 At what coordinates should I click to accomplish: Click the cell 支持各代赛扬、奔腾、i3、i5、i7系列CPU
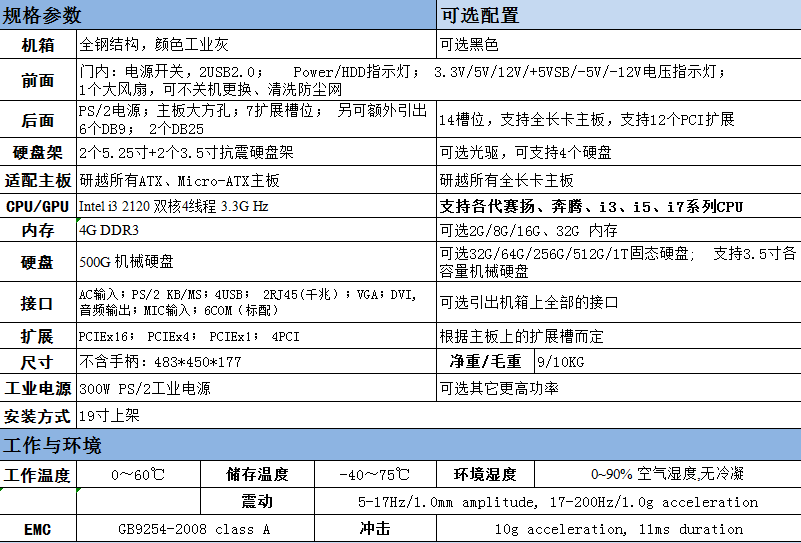(619, 206)
